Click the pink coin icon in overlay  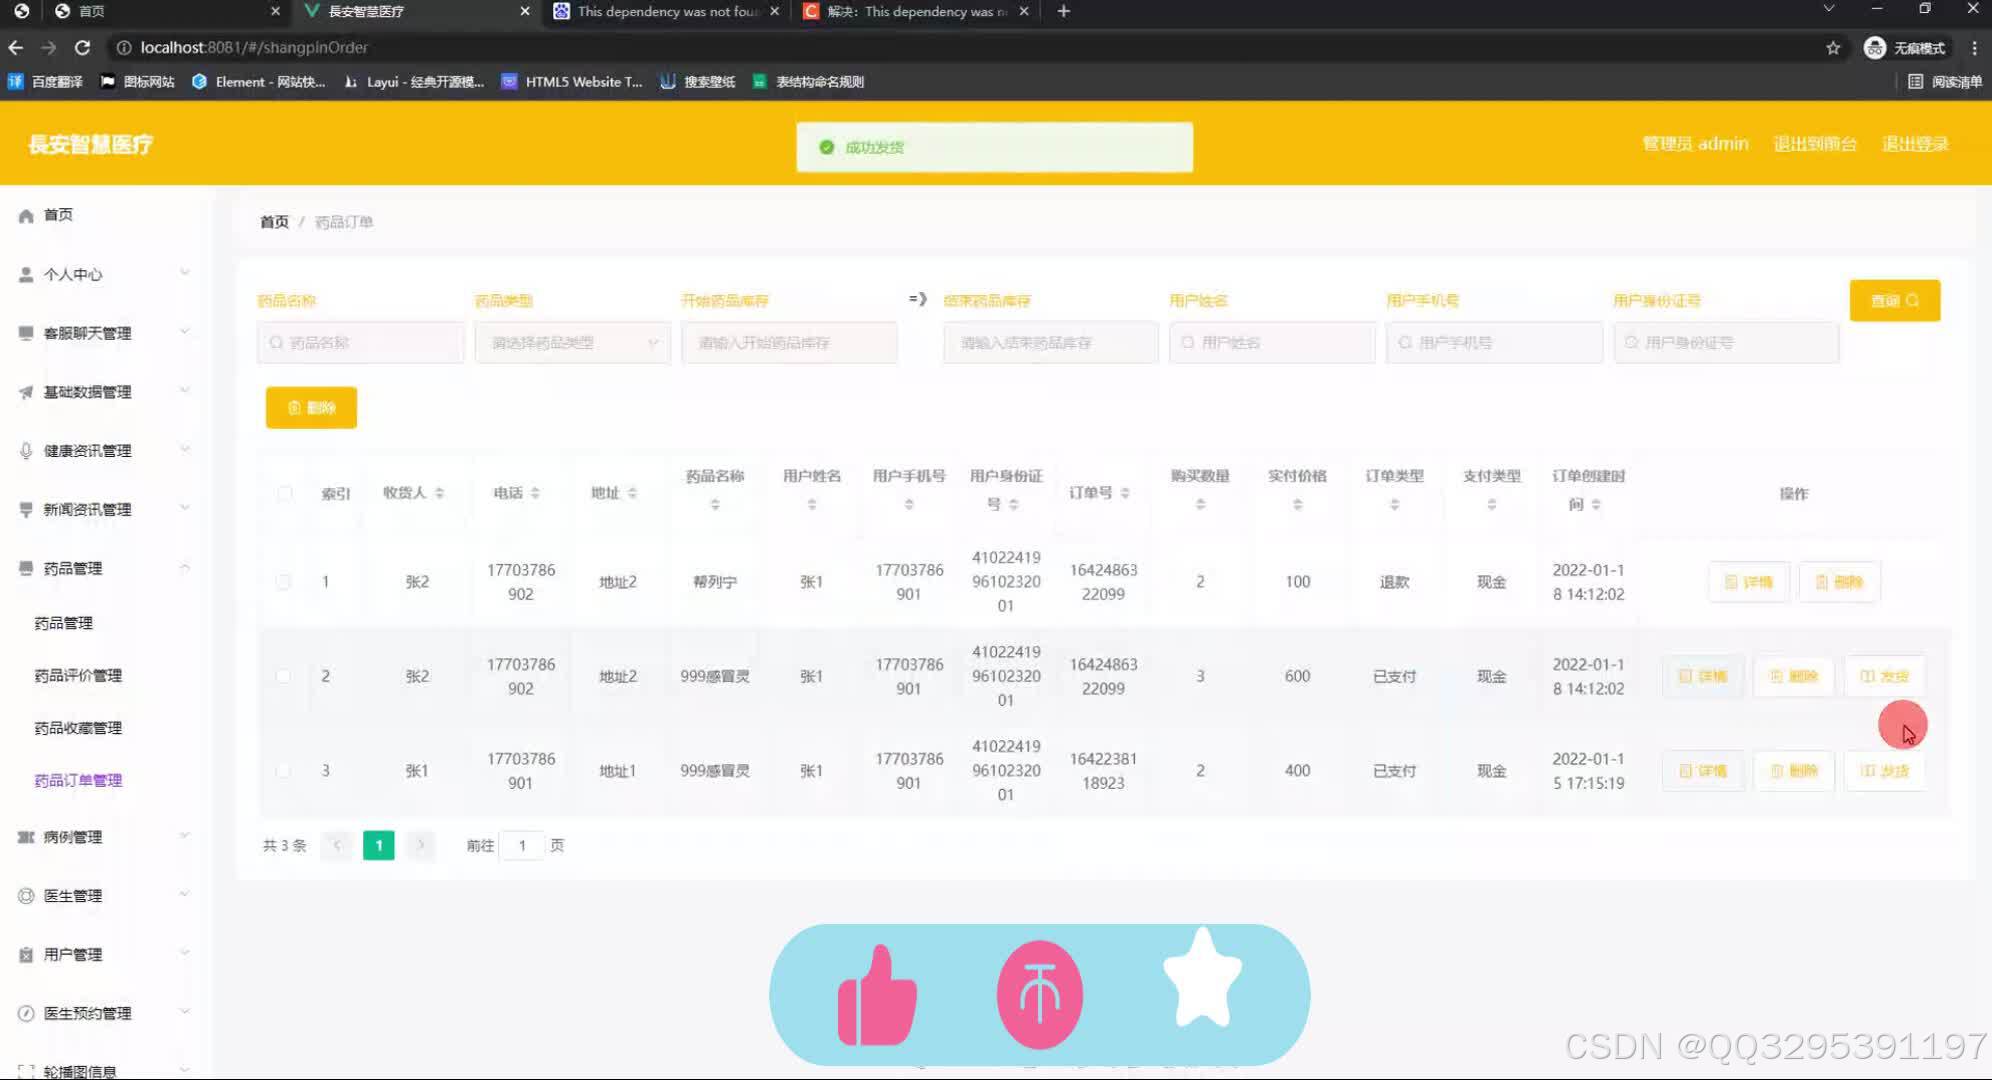point(1039,995)
